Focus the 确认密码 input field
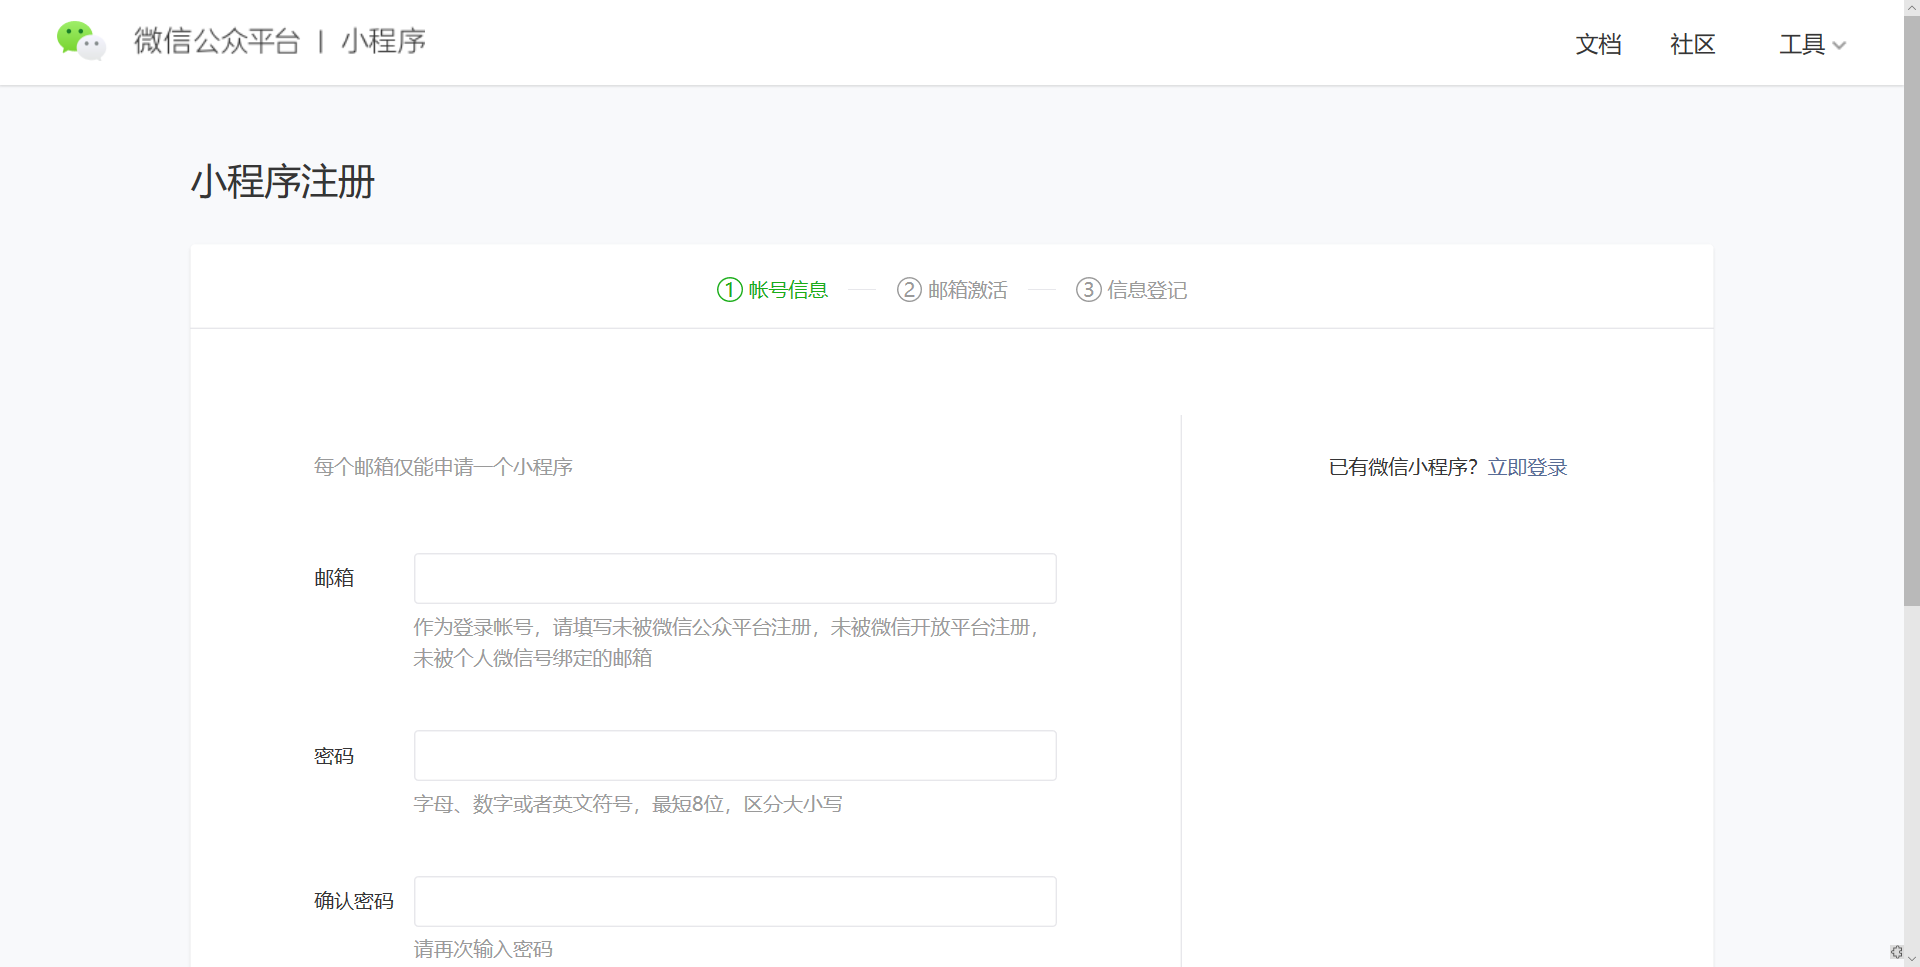Image resolution: width=1920 pixels, height=967 pixels. (x=735, y=901)
